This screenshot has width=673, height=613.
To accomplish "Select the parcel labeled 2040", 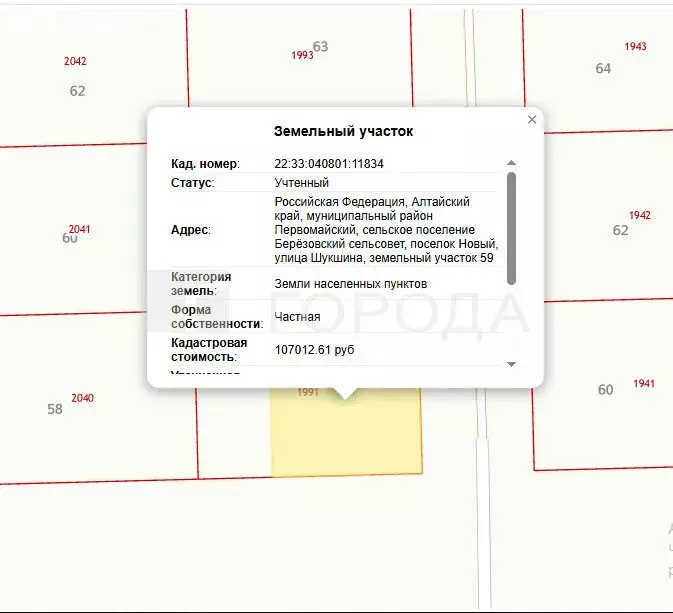I will [83, 398].
